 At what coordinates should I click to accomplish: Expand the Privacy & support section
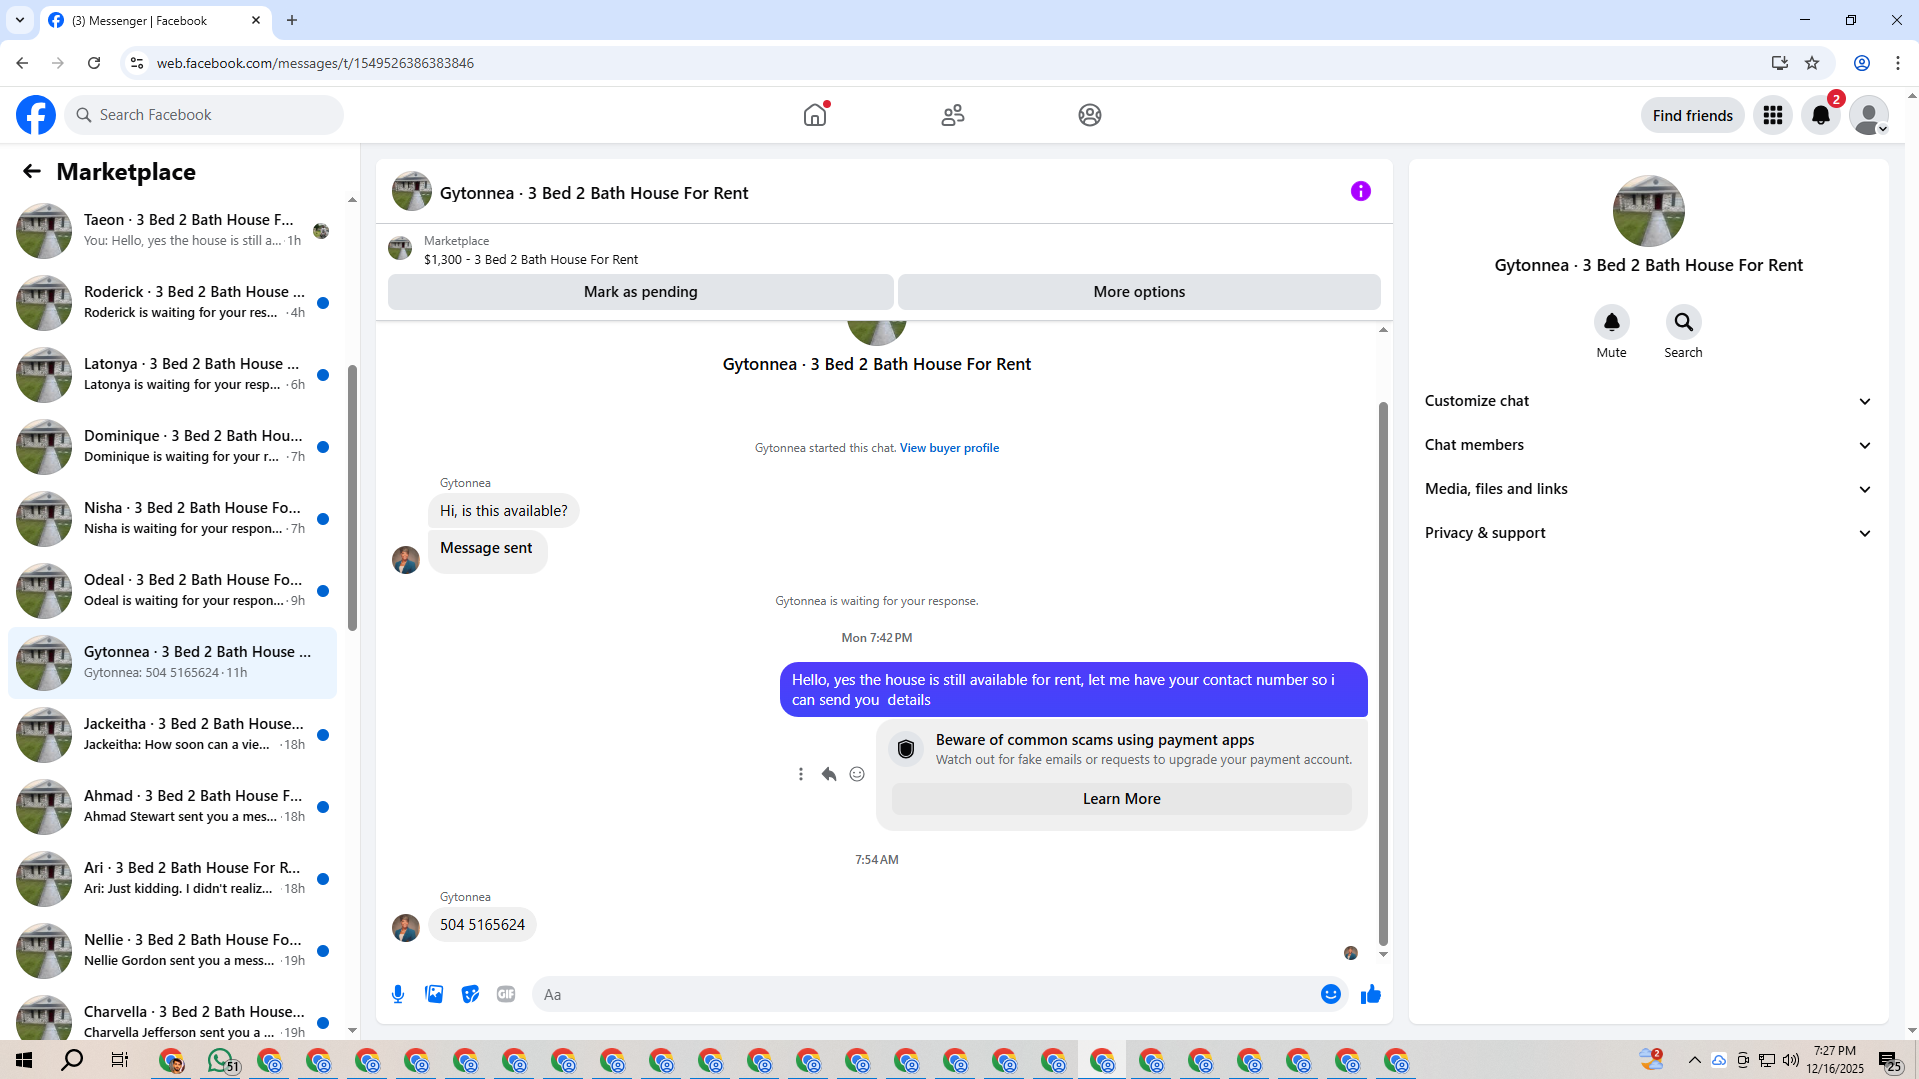point(1648,533)
